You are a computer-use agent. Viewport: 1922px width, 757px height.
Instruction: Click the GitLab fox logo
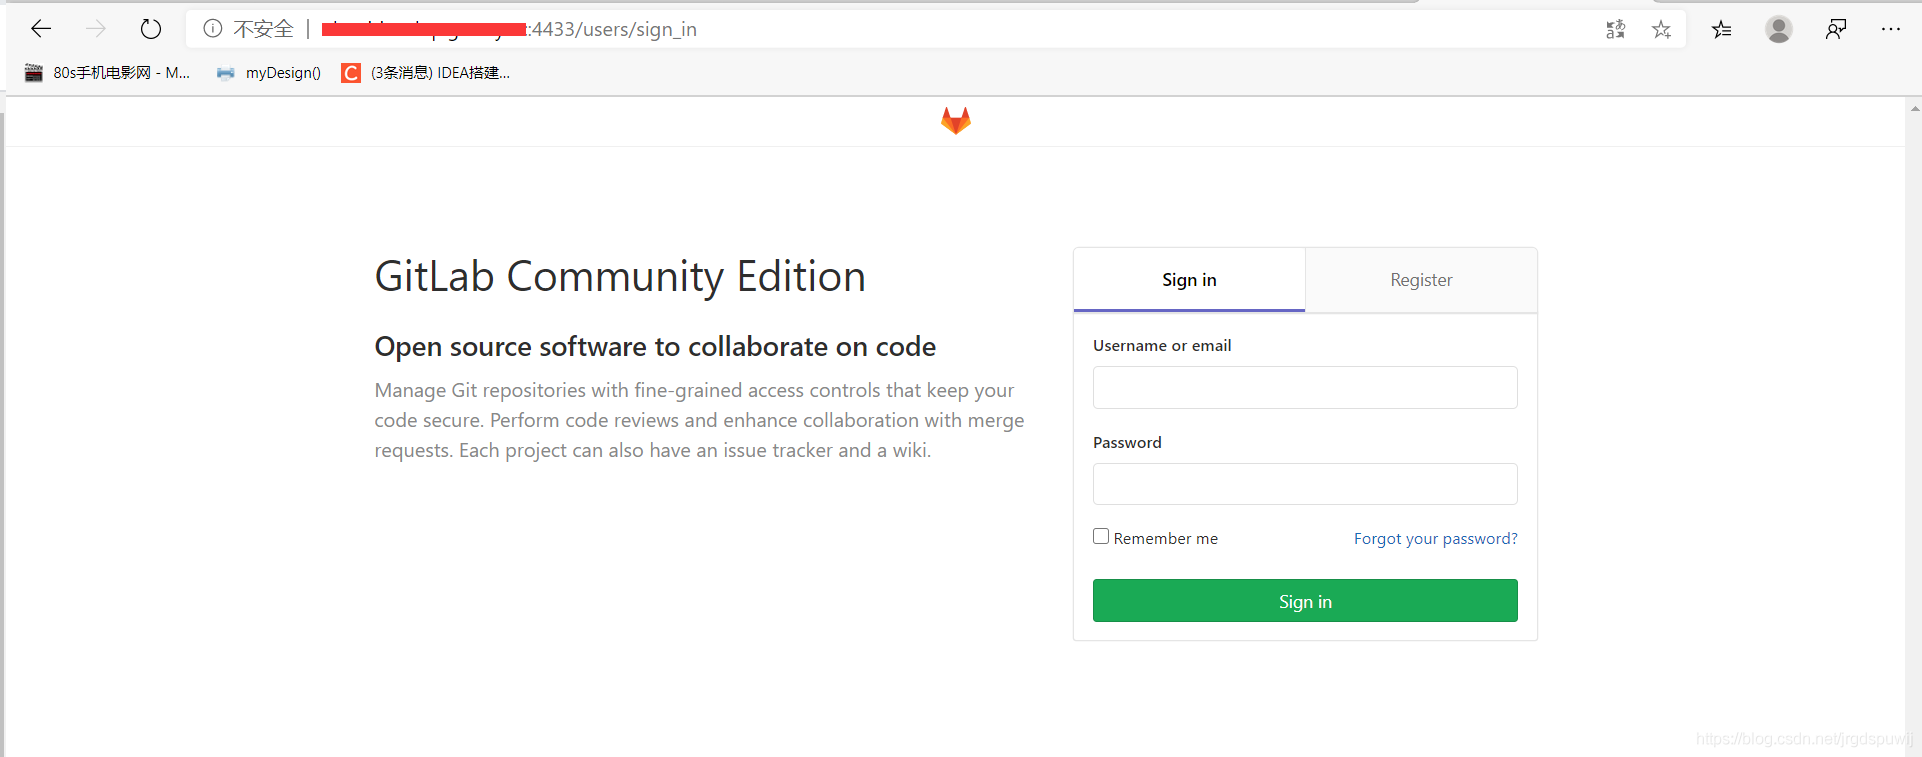pos(956,120)
